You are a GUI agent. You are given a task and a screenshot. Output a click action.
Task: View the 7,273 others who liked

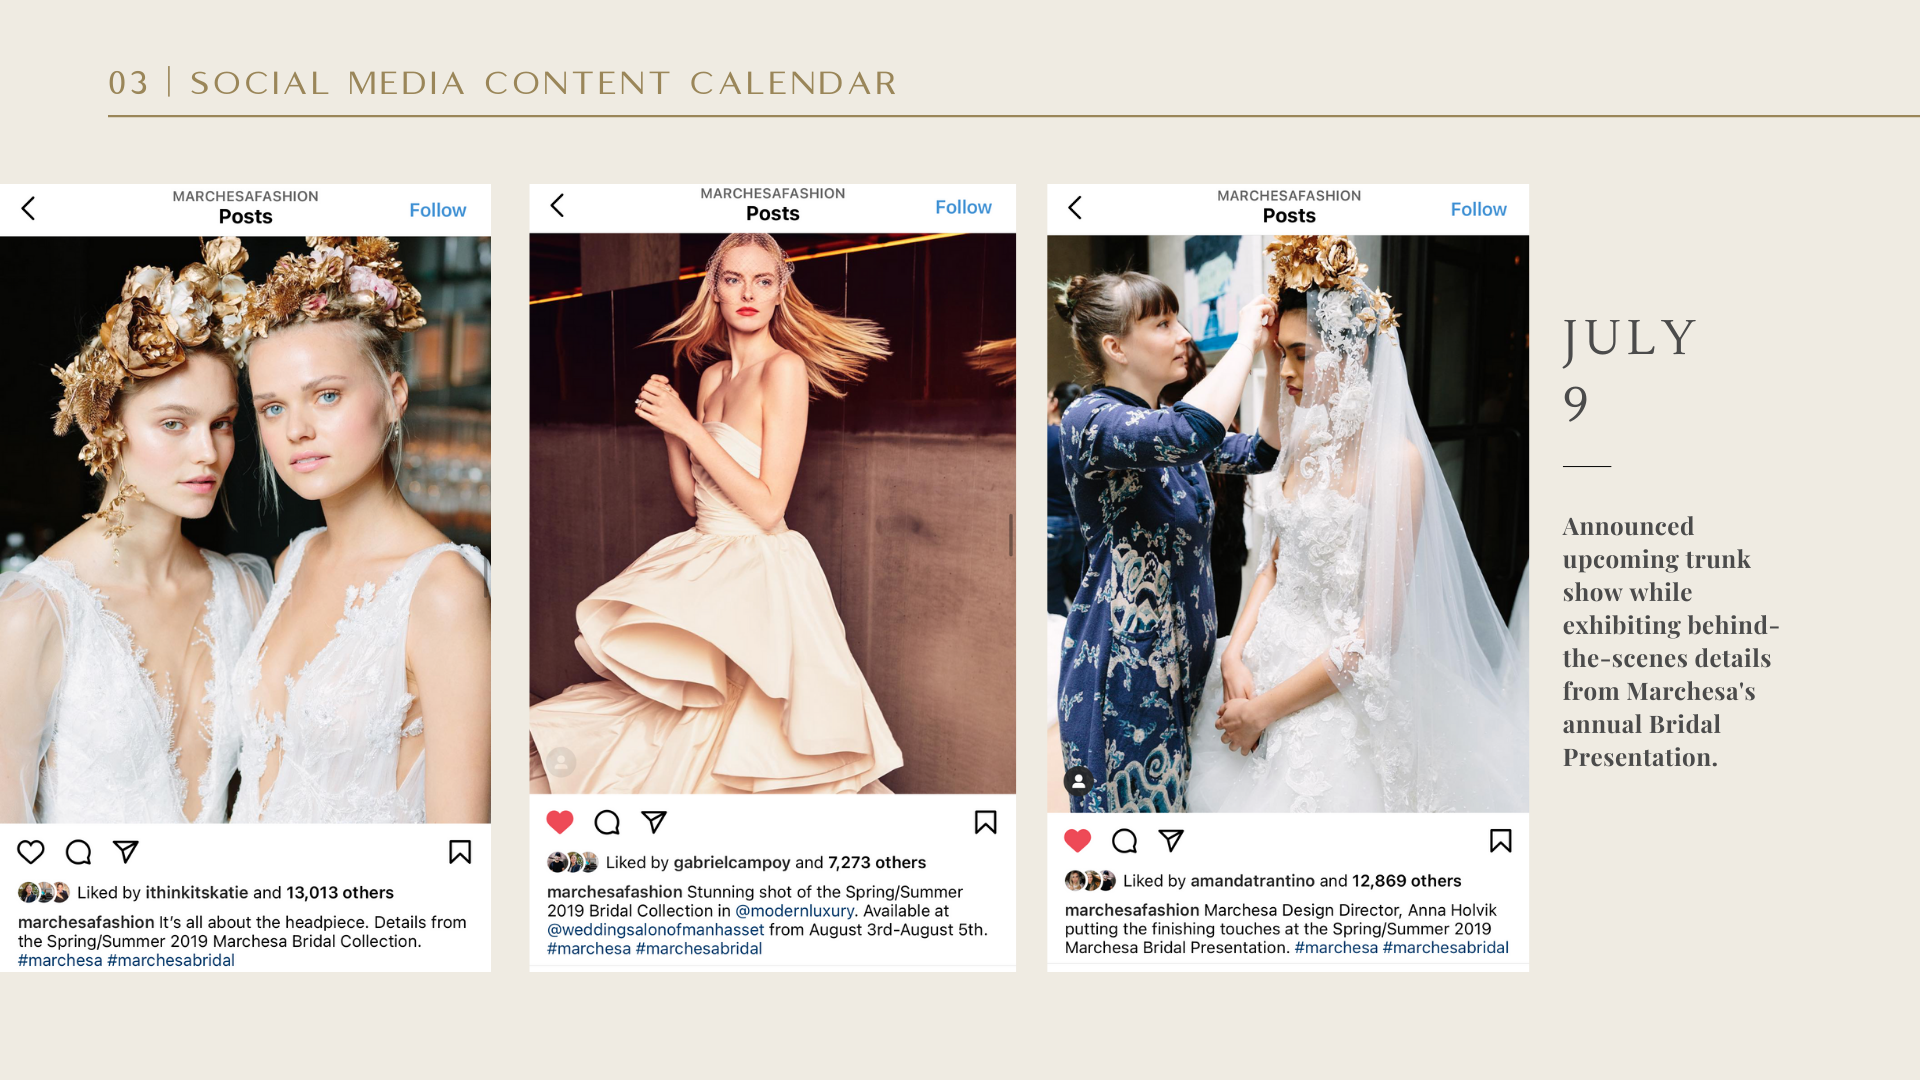tap(877, 862)
